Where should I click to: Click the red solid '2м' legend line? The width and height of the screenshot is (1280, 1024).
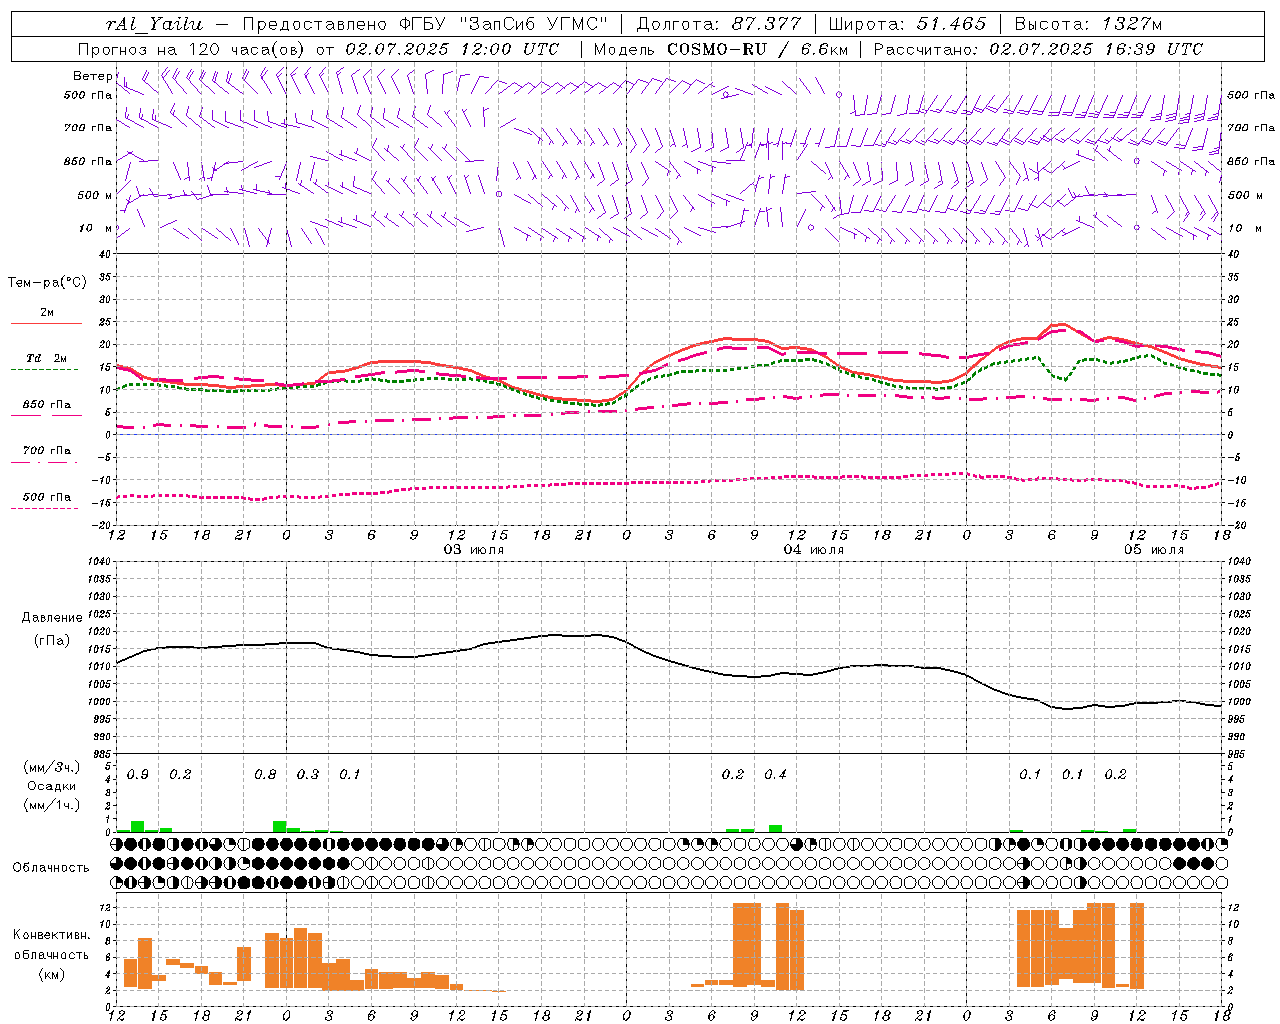pos(46,324)
